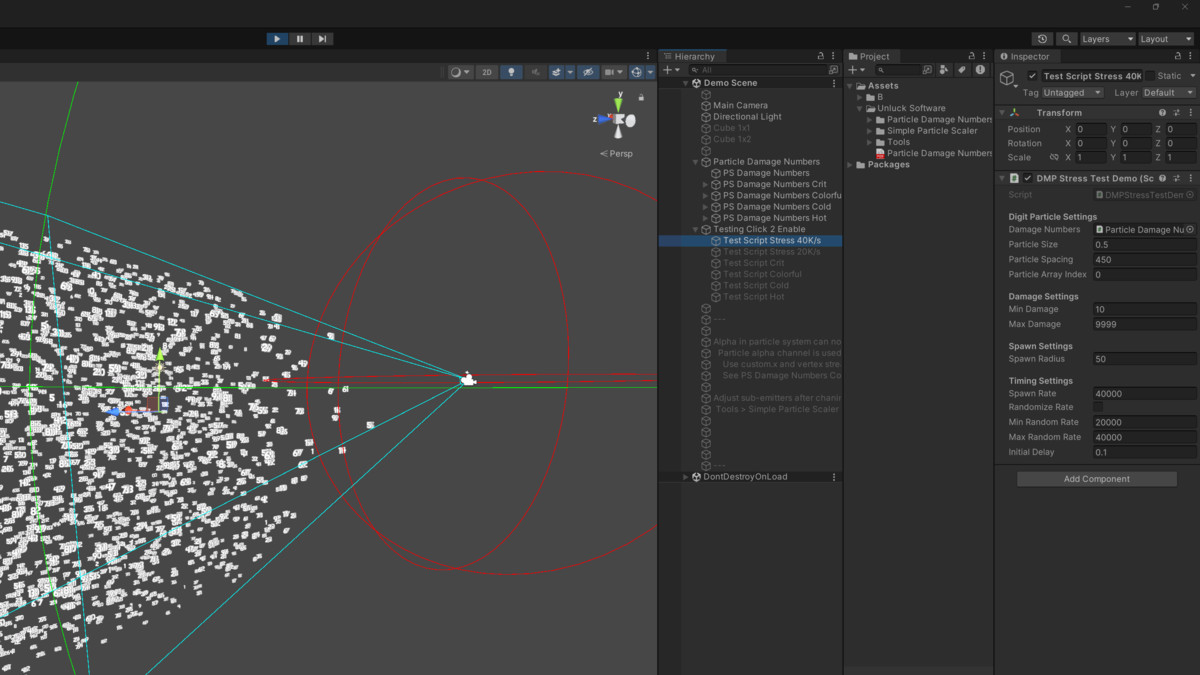Select PS Damage Numbers Crit in hierarchy
Image resolution: width=1200 pixels, height=675 pixels.
click(774, 184)
